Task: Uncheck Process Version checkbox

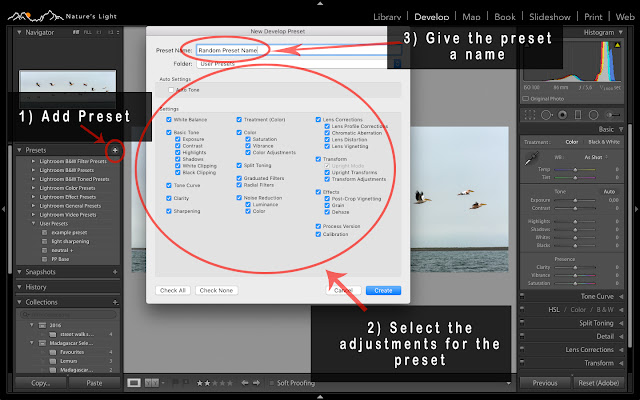Action: 318,226
